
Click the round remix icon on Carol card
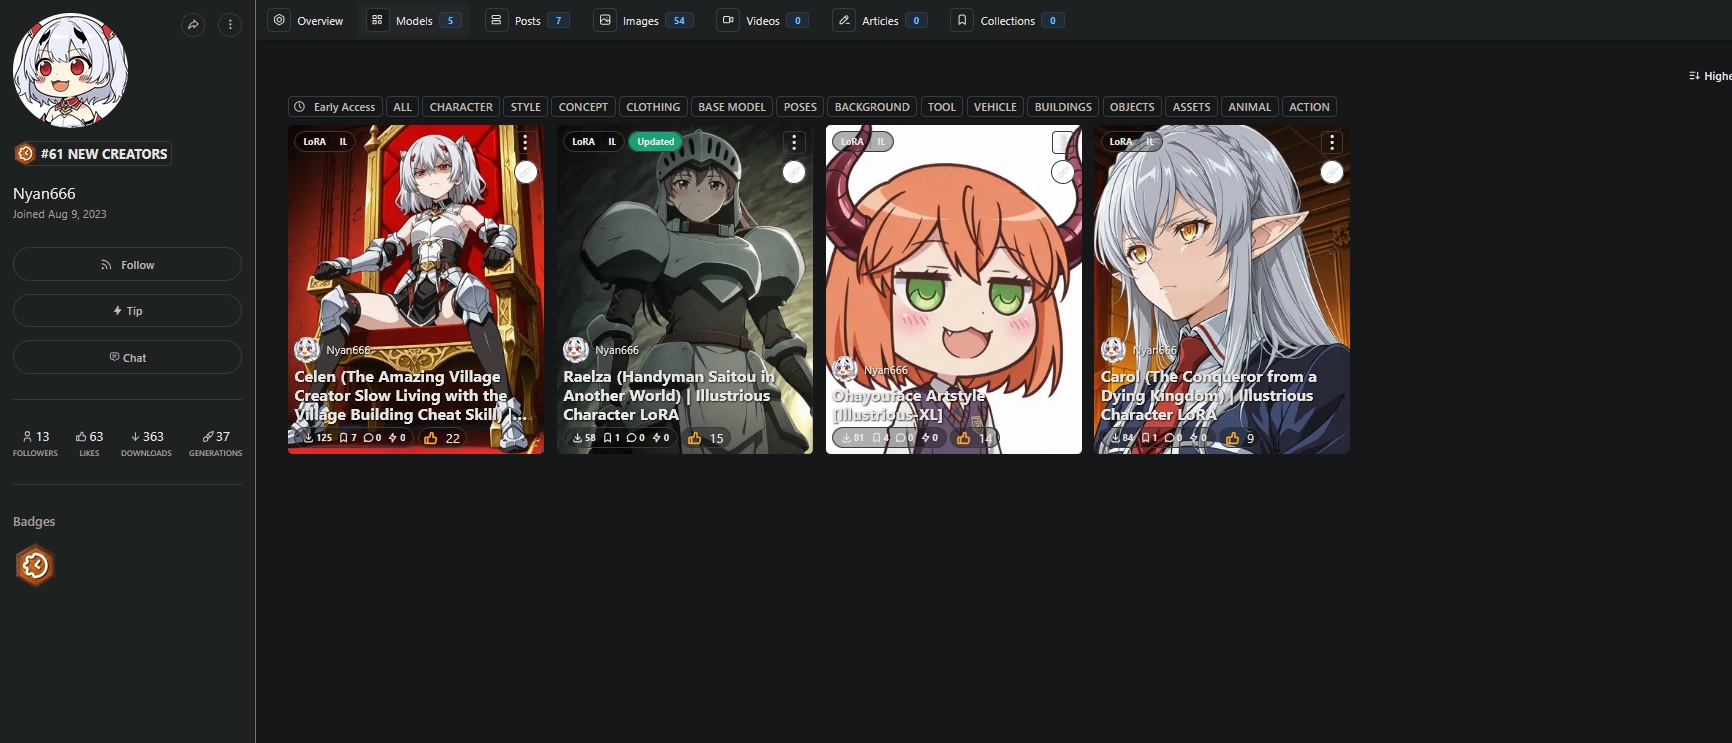(x=1332, y=172)
